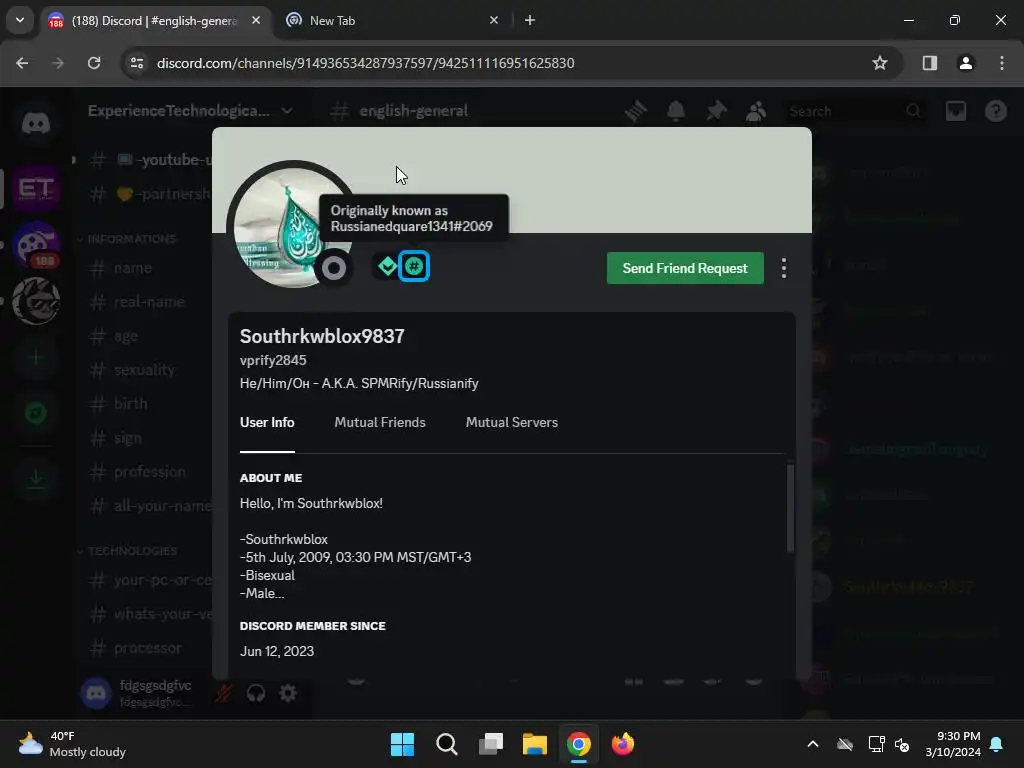1024x768 pixels.
Task: View site information icon in address bar
Action: [137, 63]
